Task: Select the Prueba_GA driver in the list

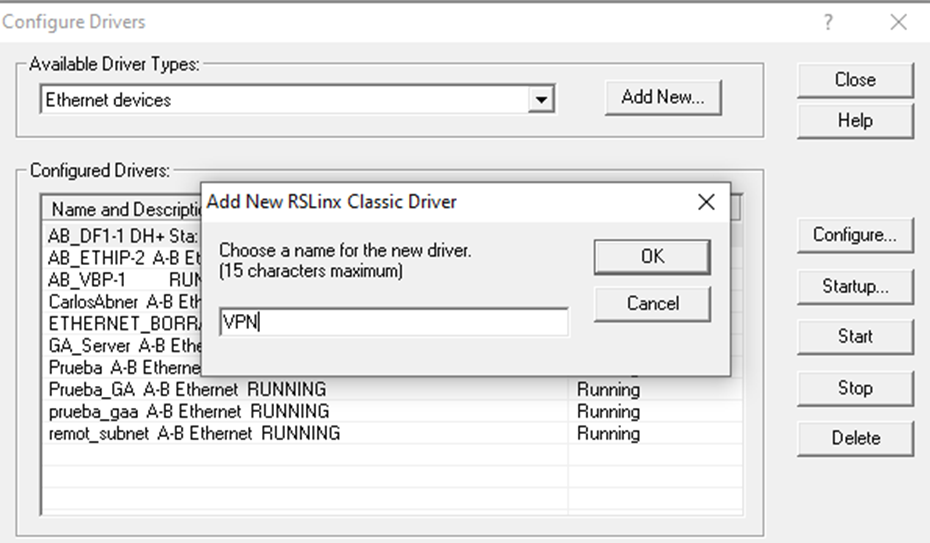Action: (x=187, y=389)
